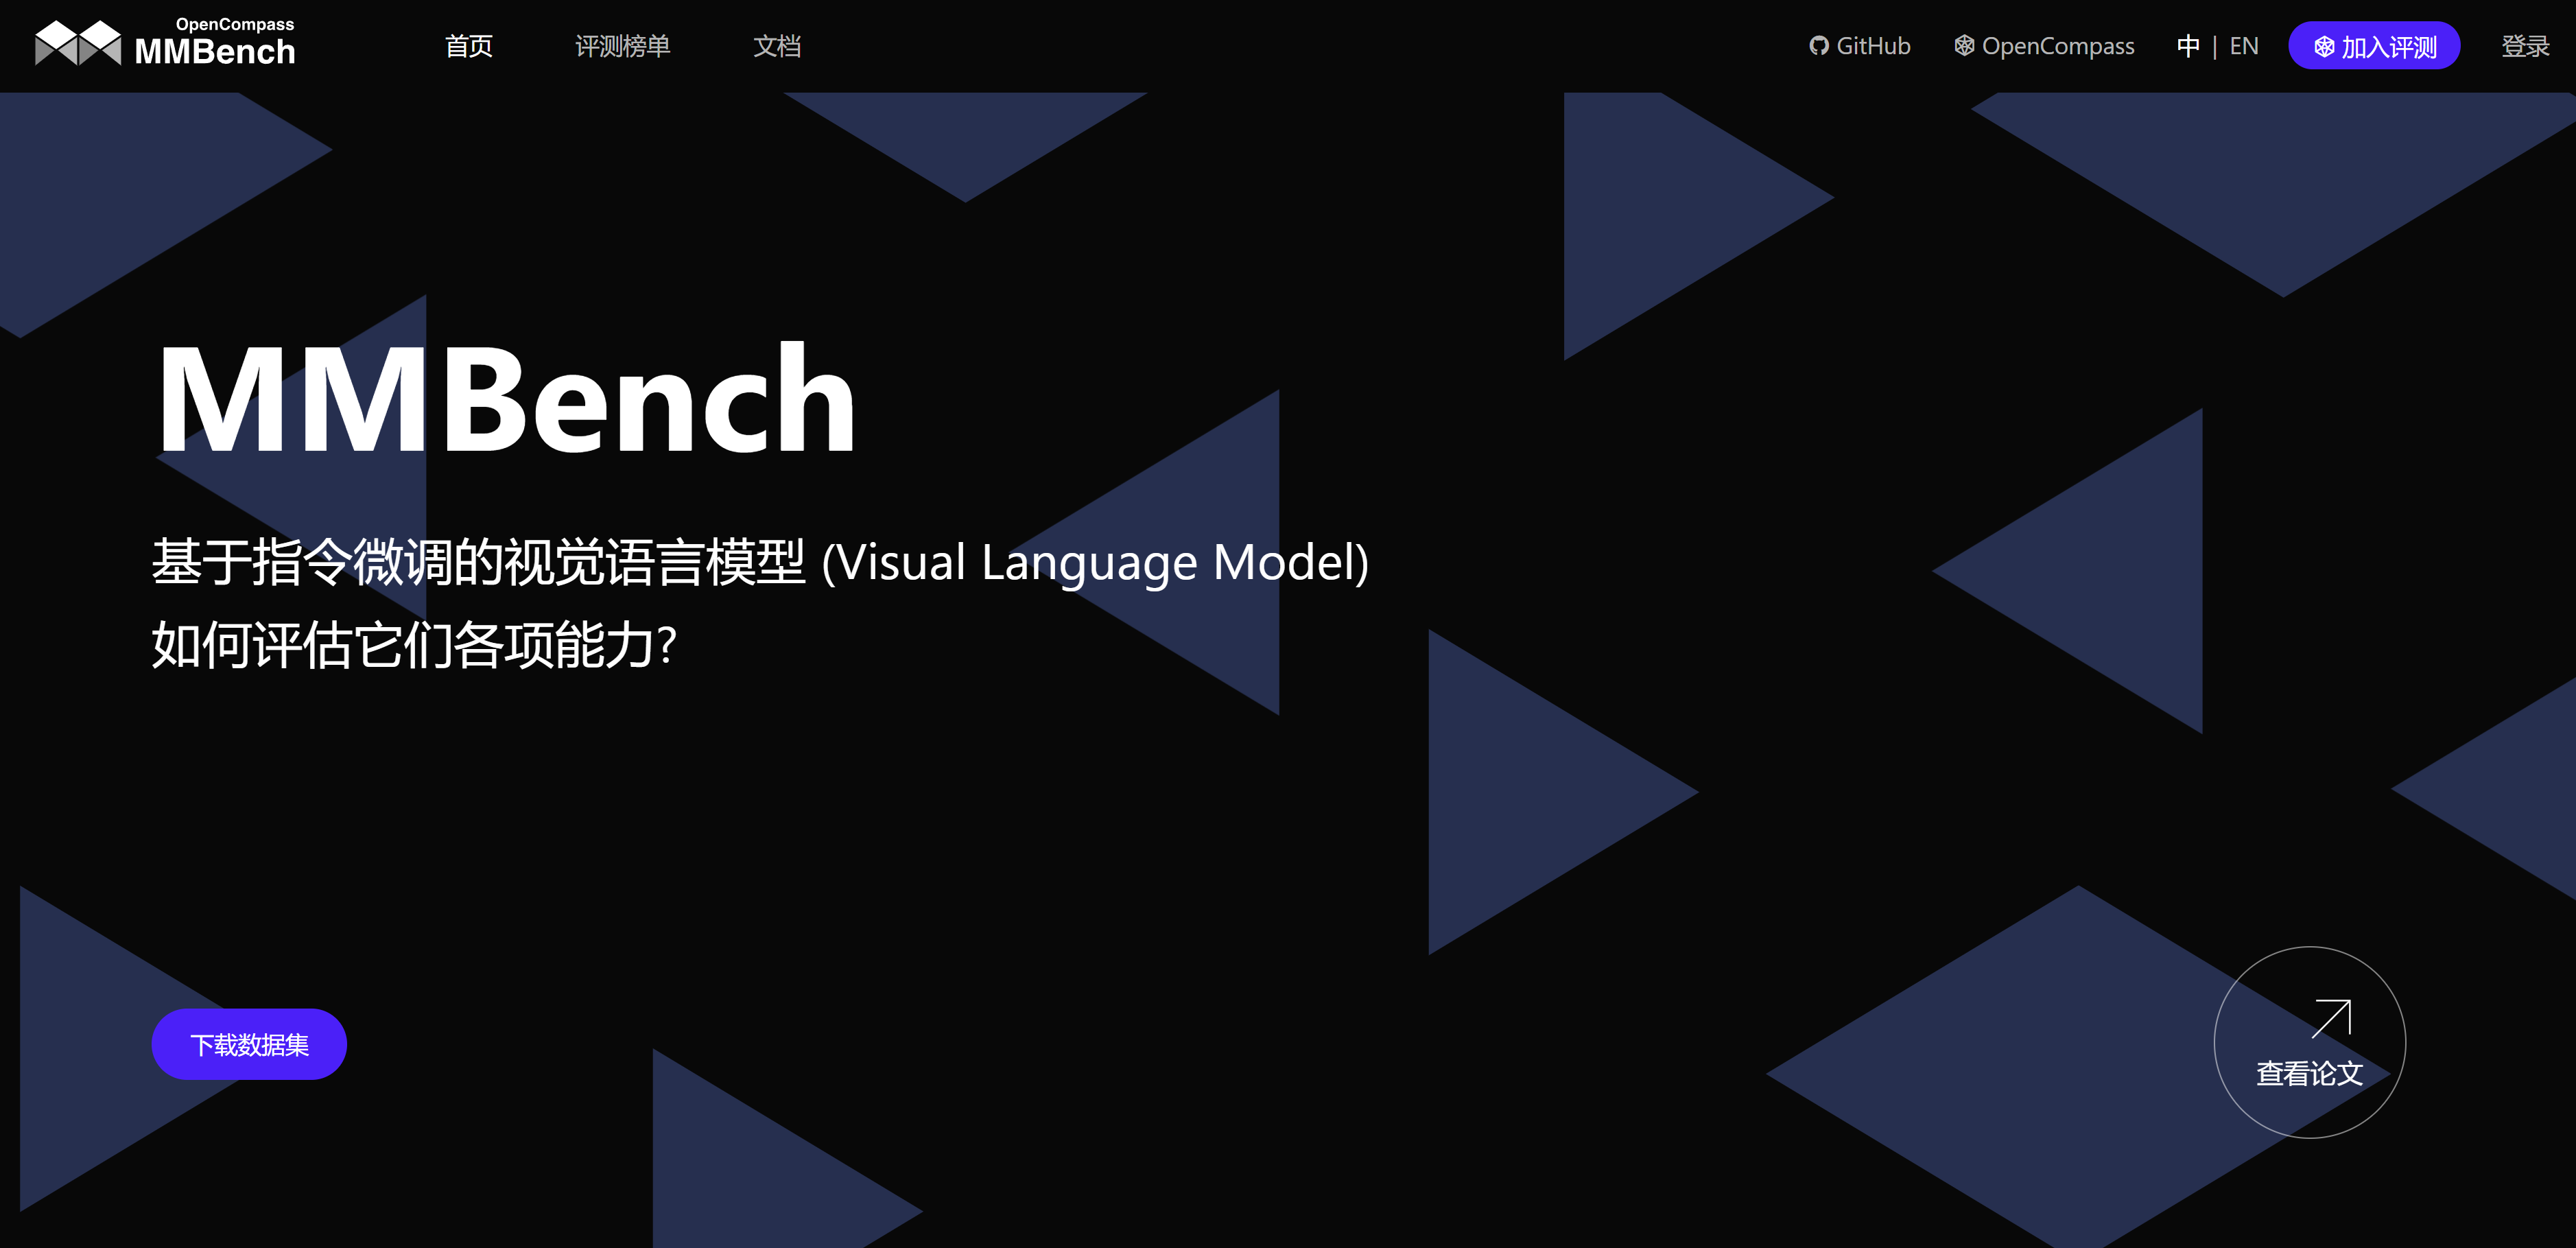
Task: Open the 查看论文 paper circle button
Action: 2309,1042
